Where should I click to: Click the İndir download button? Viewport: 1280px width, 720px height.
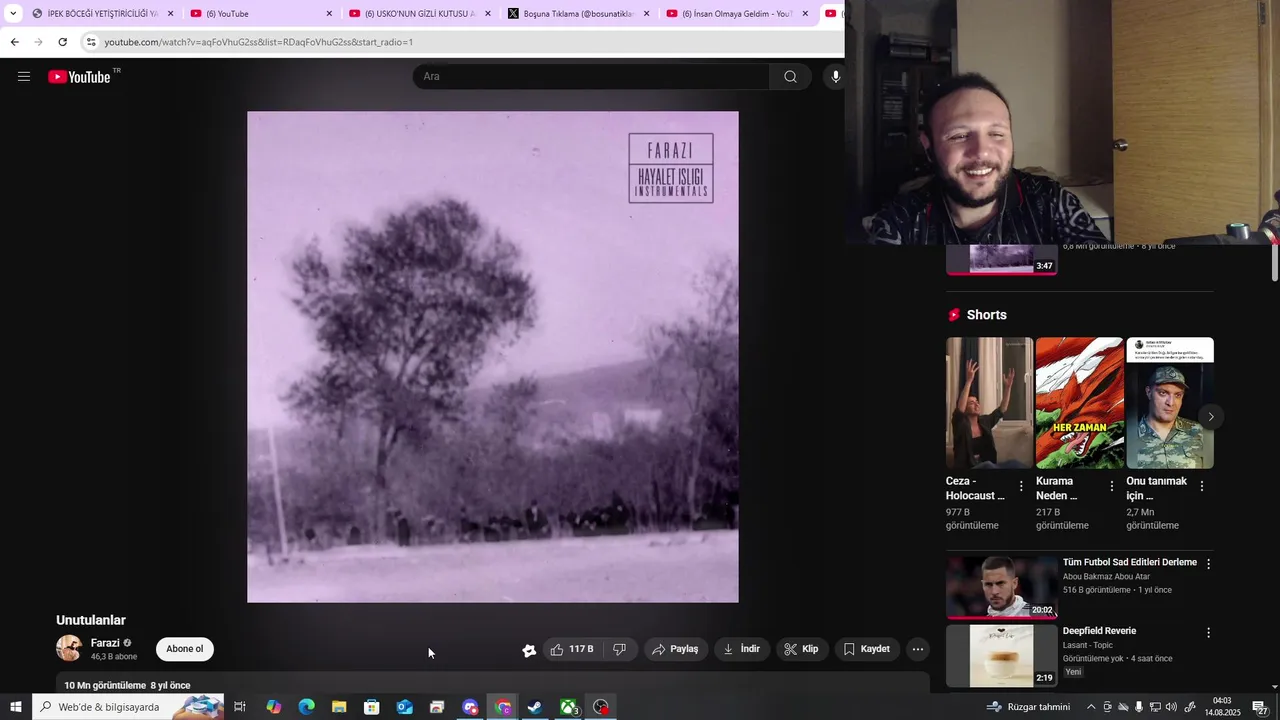(742, 649)
